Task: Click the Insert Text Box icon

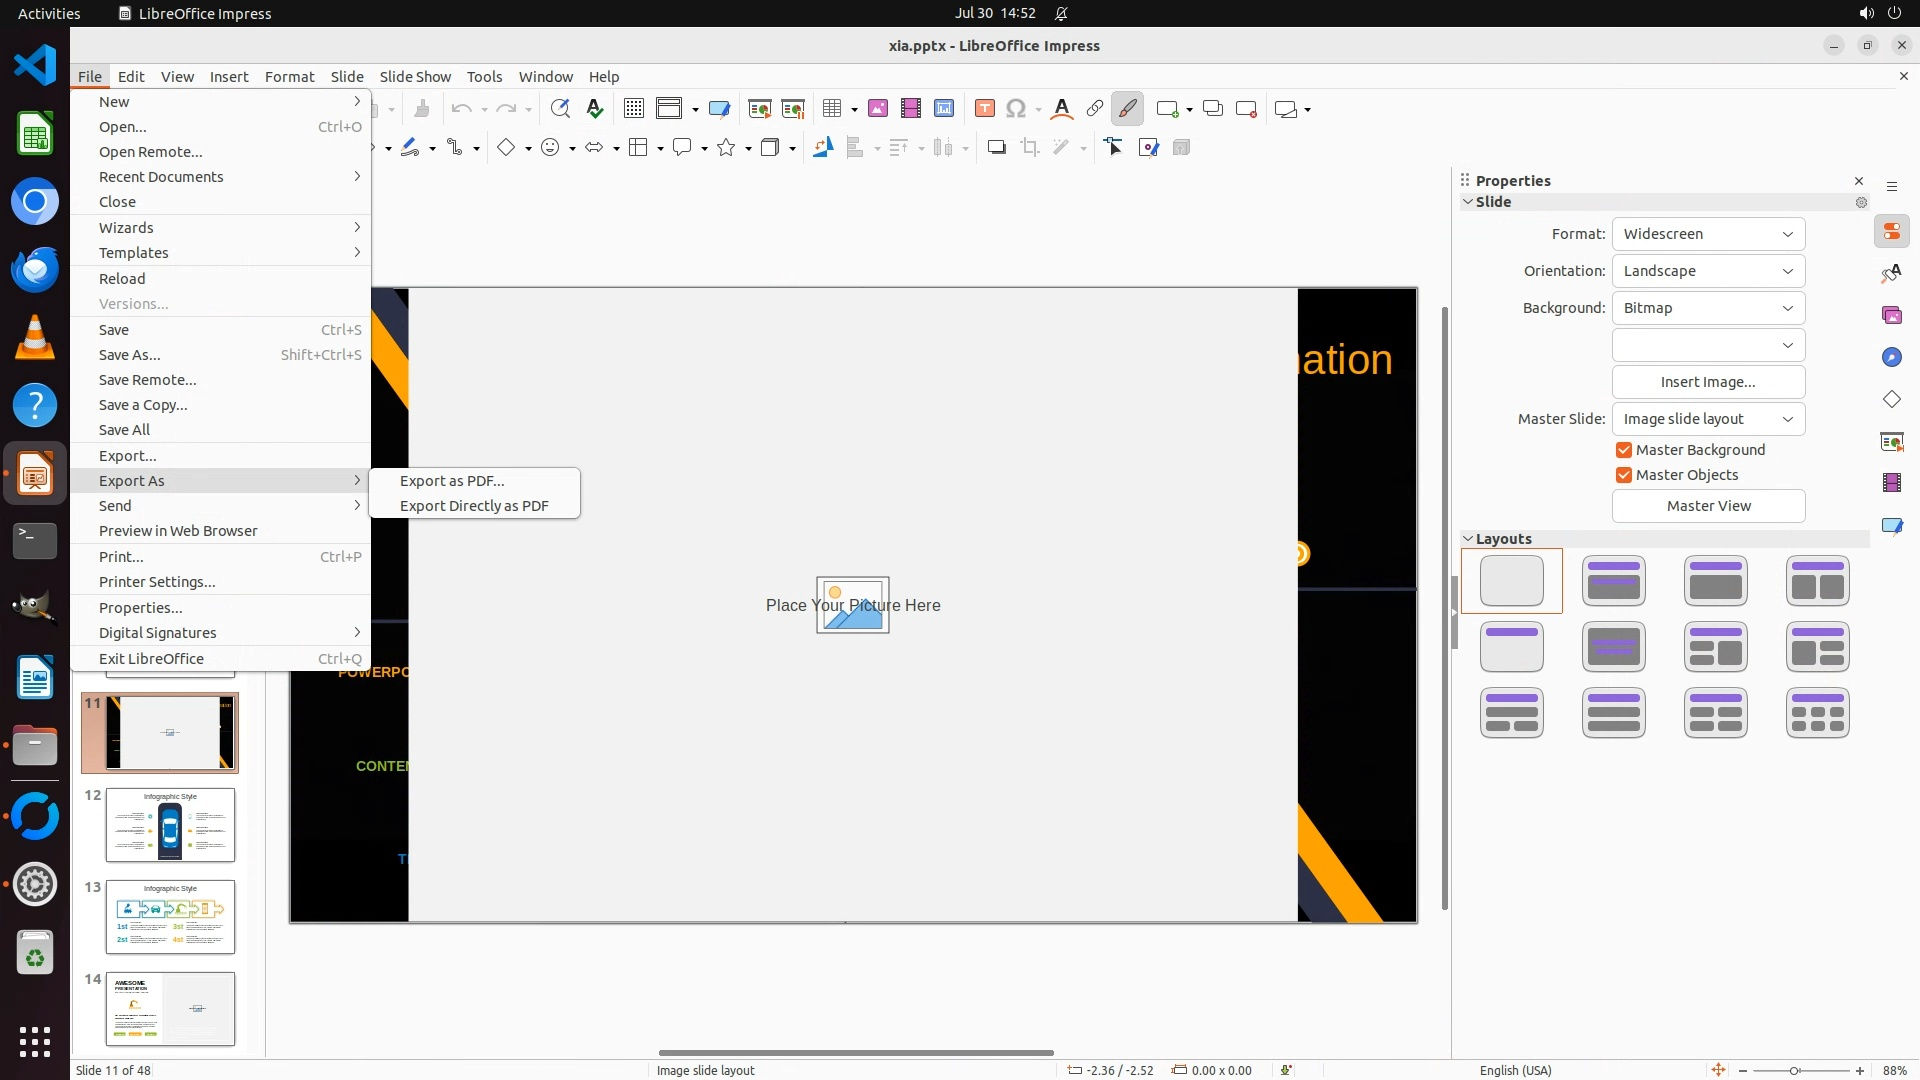Action: click(984, 109)
